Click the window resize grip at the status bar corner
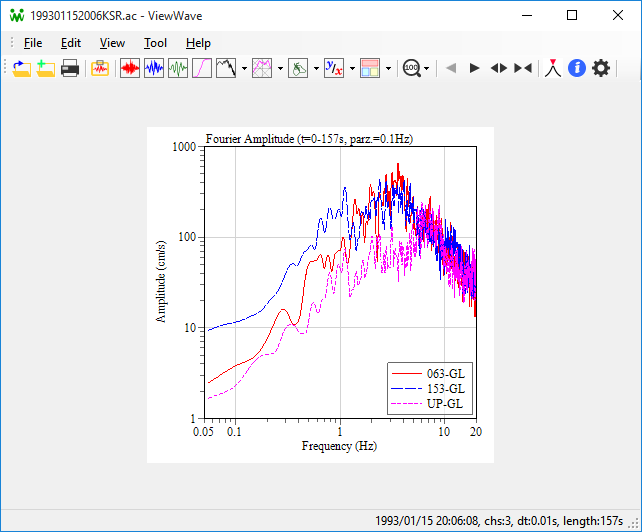642x532 pixels. [x=634, y=523]
